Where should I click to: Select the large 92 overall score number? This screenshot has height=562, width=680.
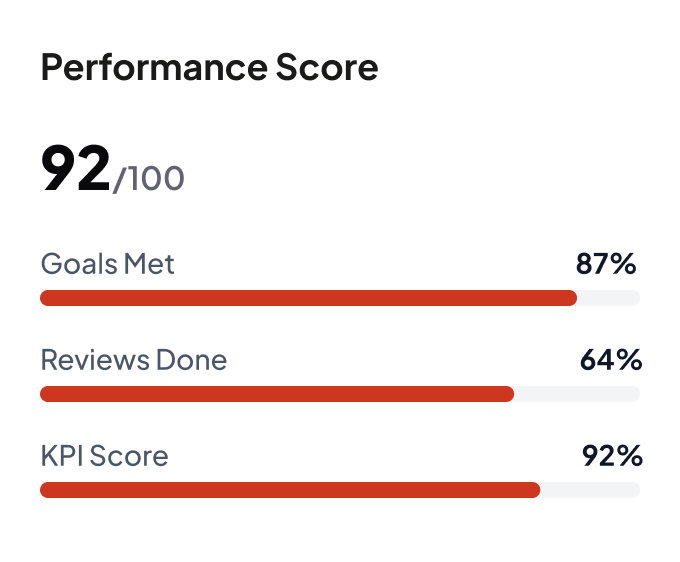tap(75, 170)
